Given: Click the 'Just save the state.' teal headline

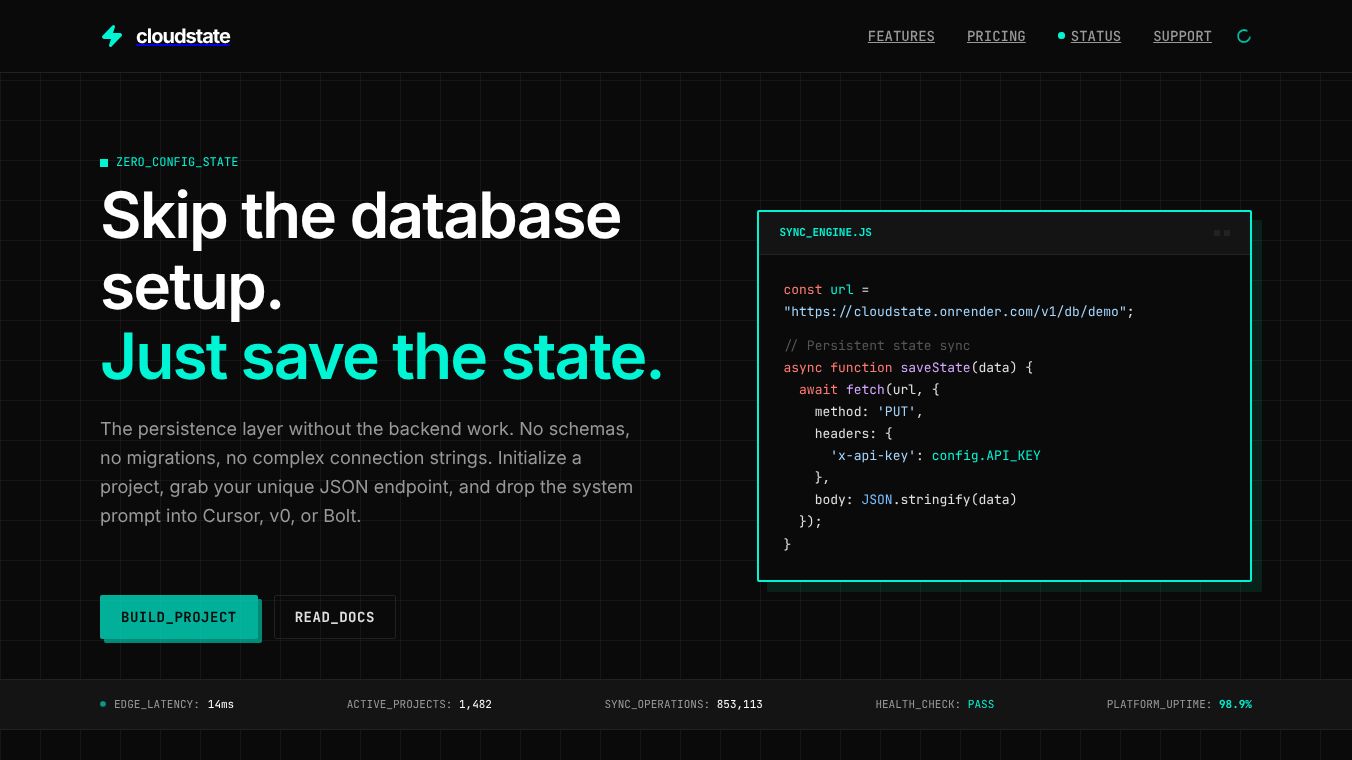Looking at the screenshot, I should [x=382, y=357].
